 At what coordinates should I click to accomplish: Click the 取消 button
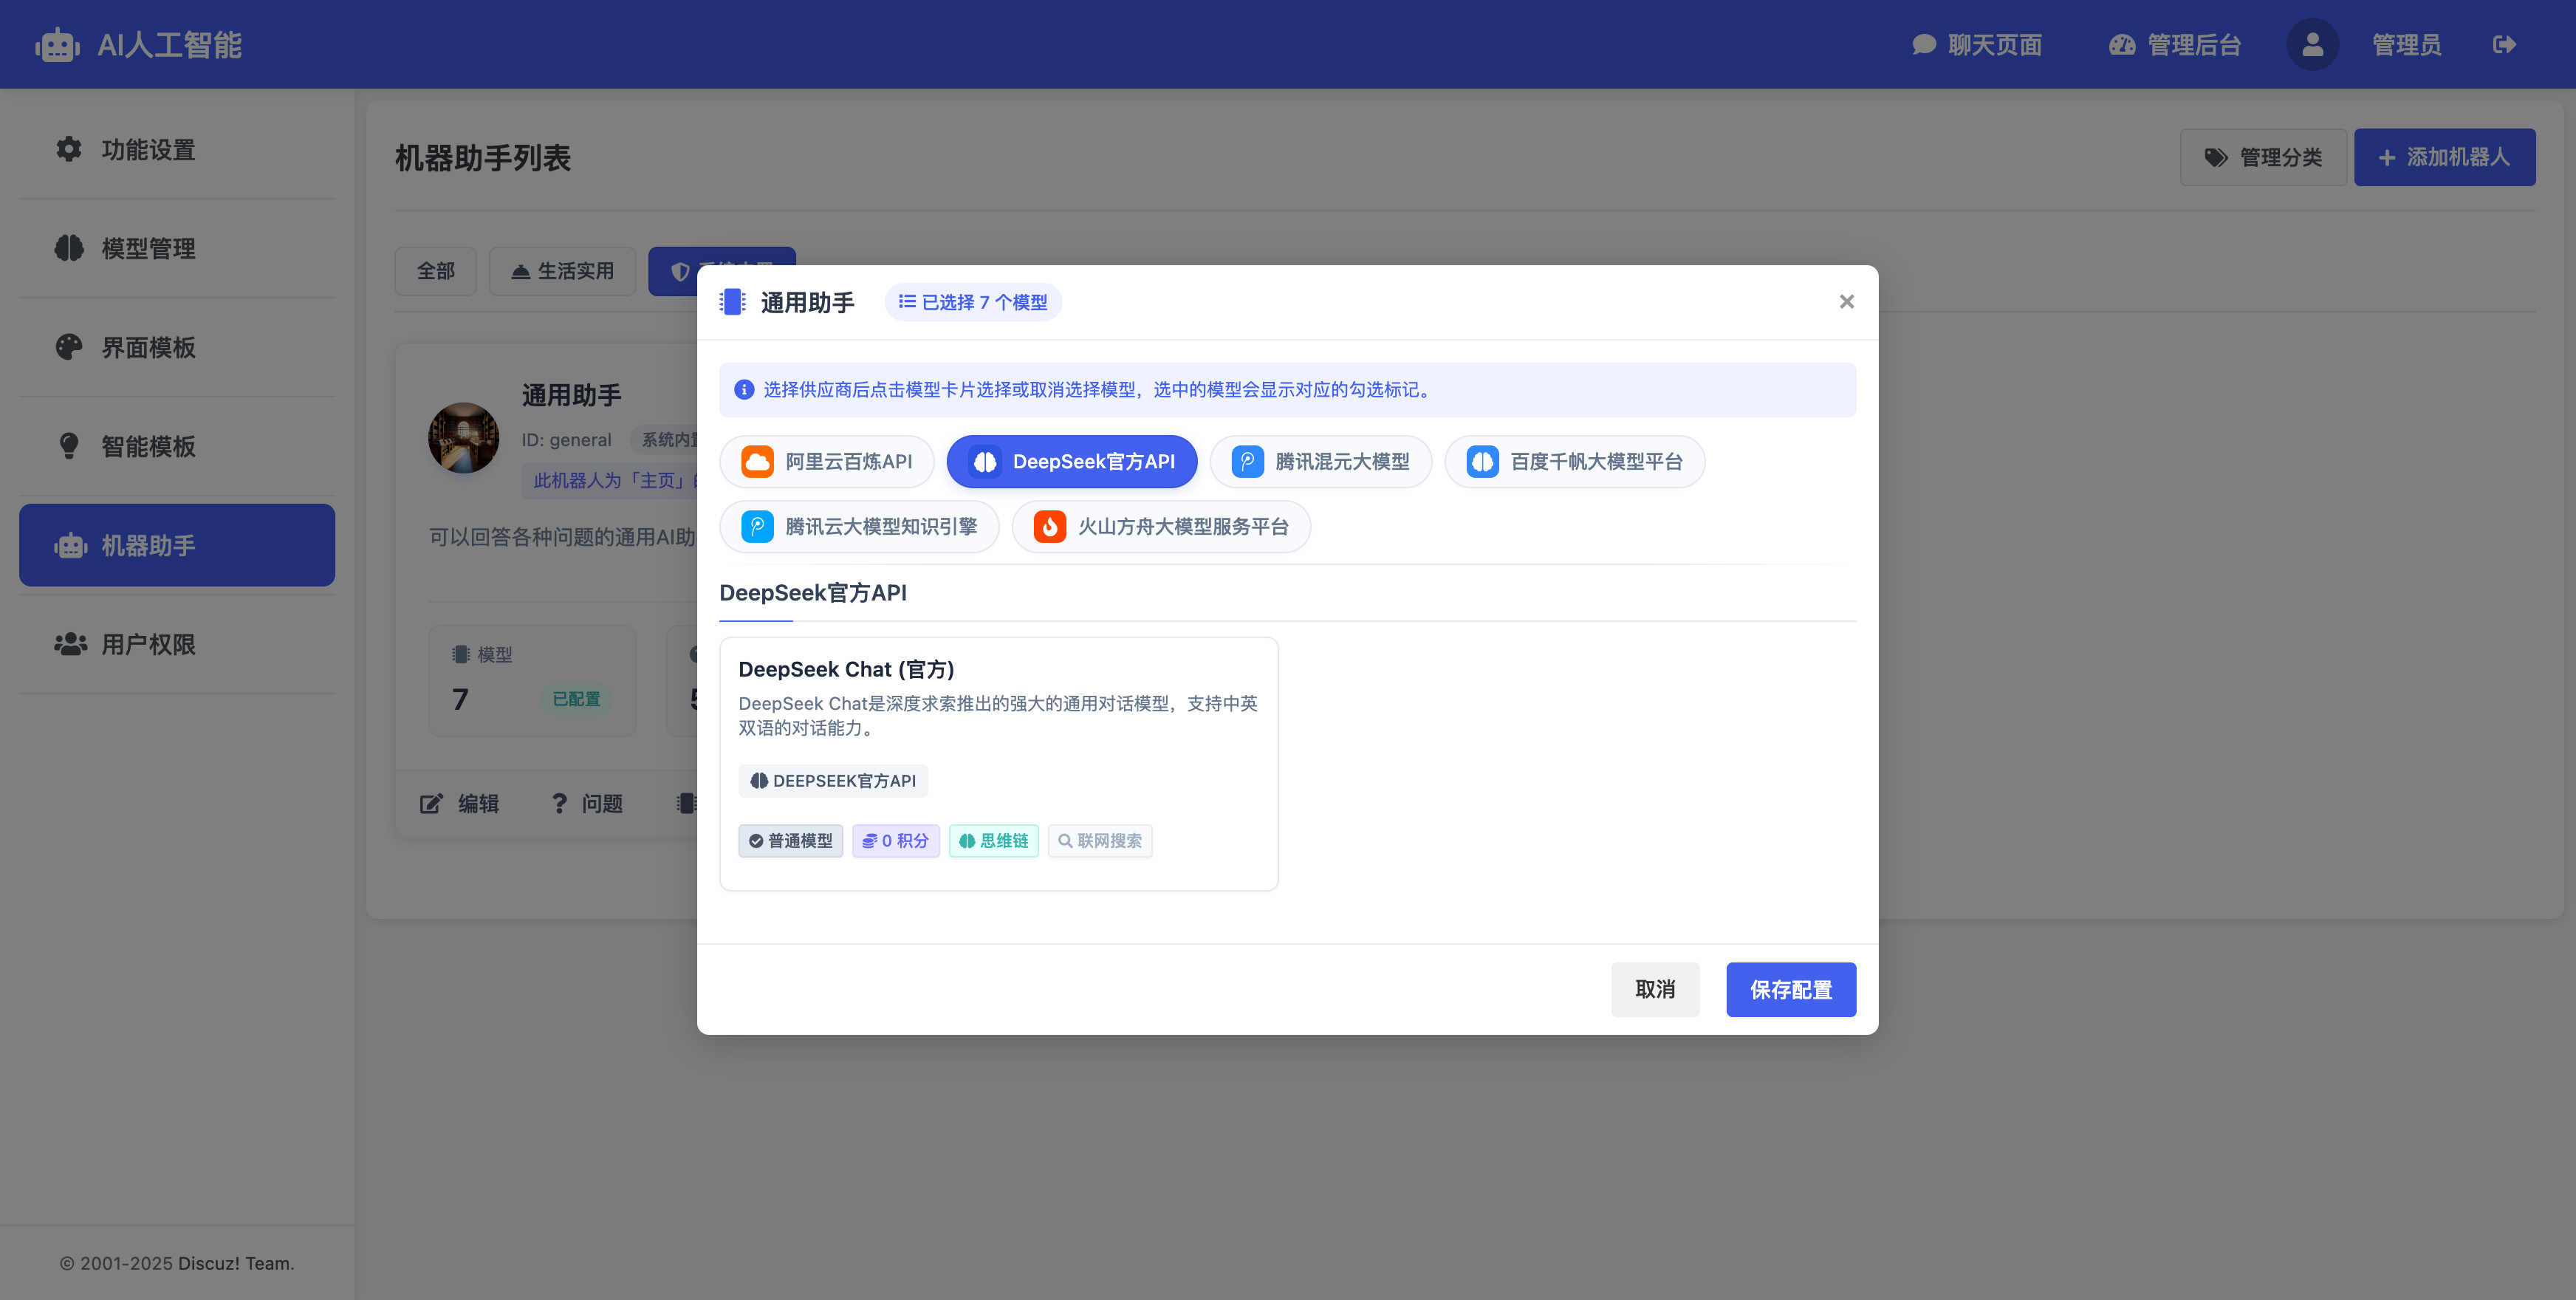tap(1655, 990)
